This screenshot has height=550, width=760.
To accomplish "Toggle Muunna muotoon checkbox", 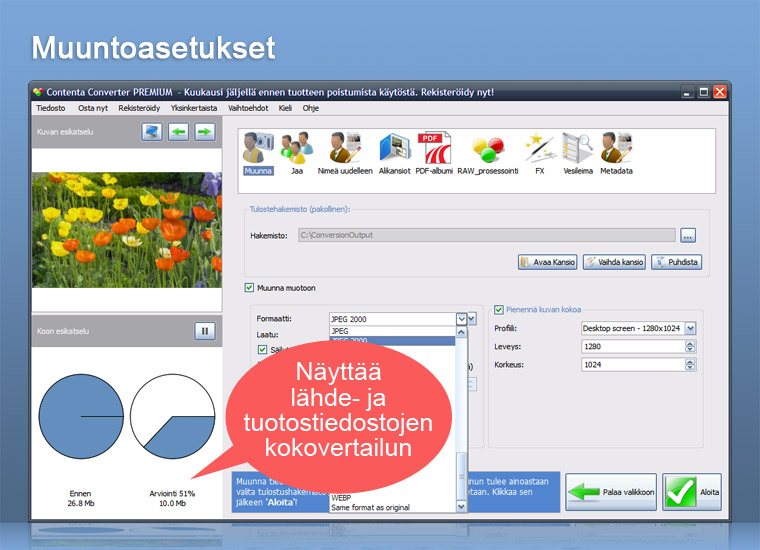I will [x=249, y=288].
